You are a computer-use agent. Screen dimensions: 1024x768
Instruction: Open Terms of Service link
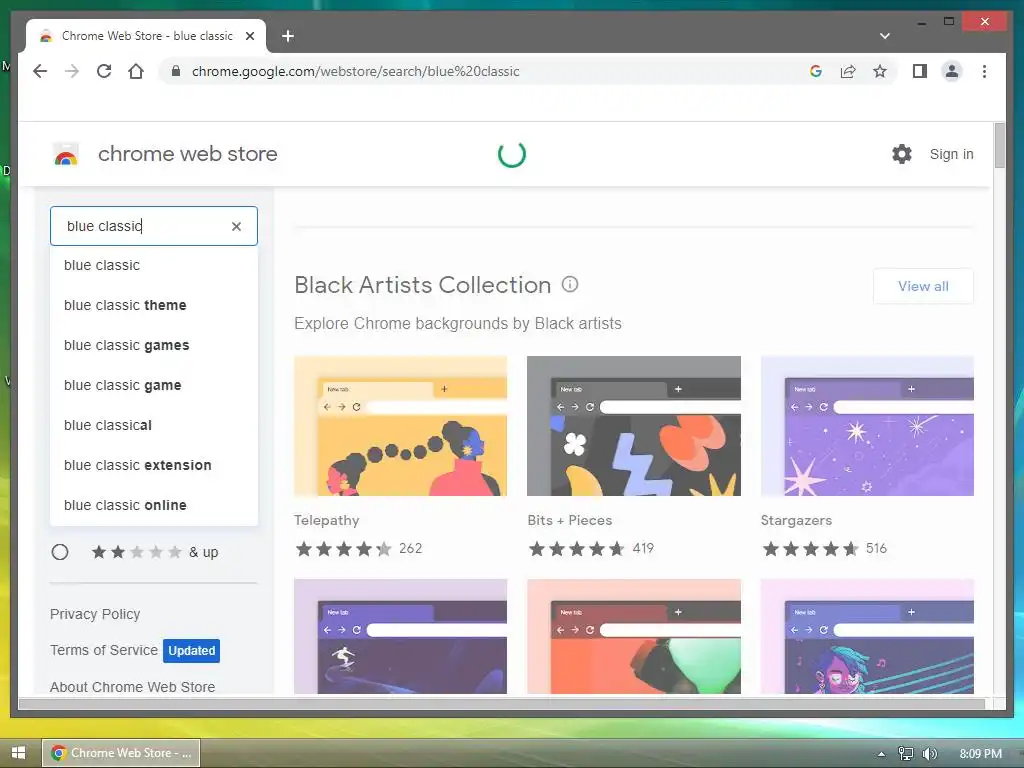coord(104,650)
